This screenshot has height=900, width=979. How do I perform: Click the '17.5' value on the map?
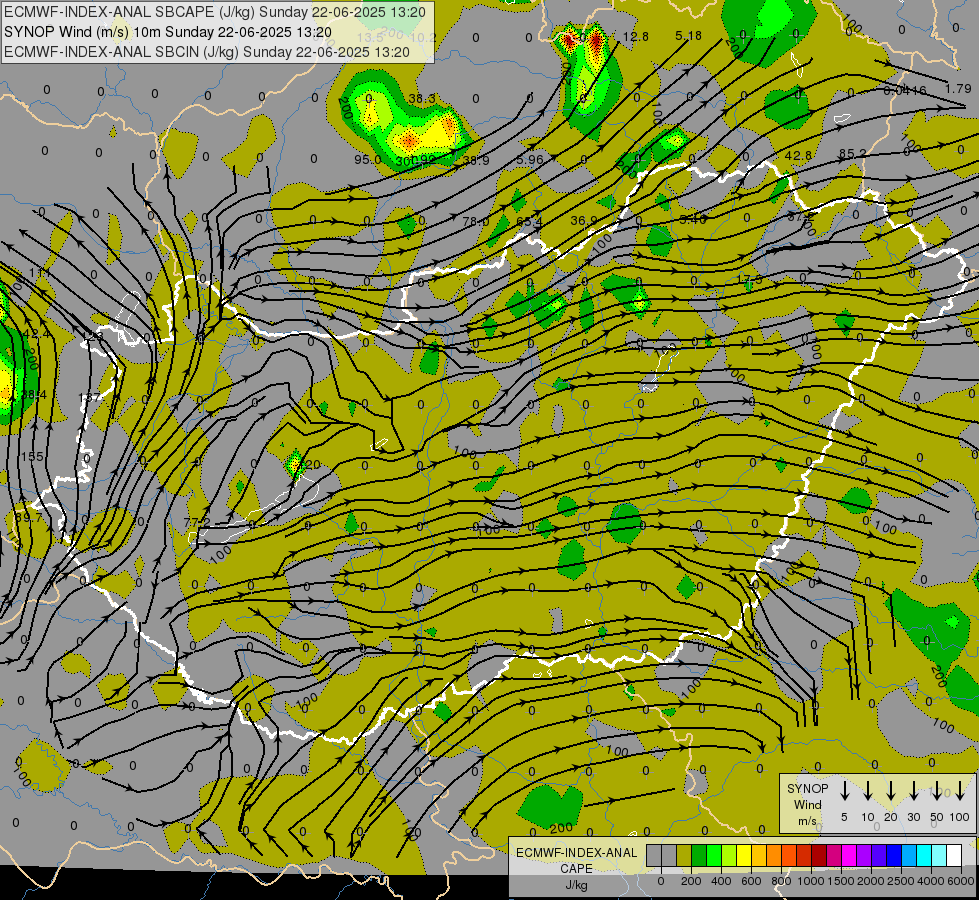pos(750,279)
